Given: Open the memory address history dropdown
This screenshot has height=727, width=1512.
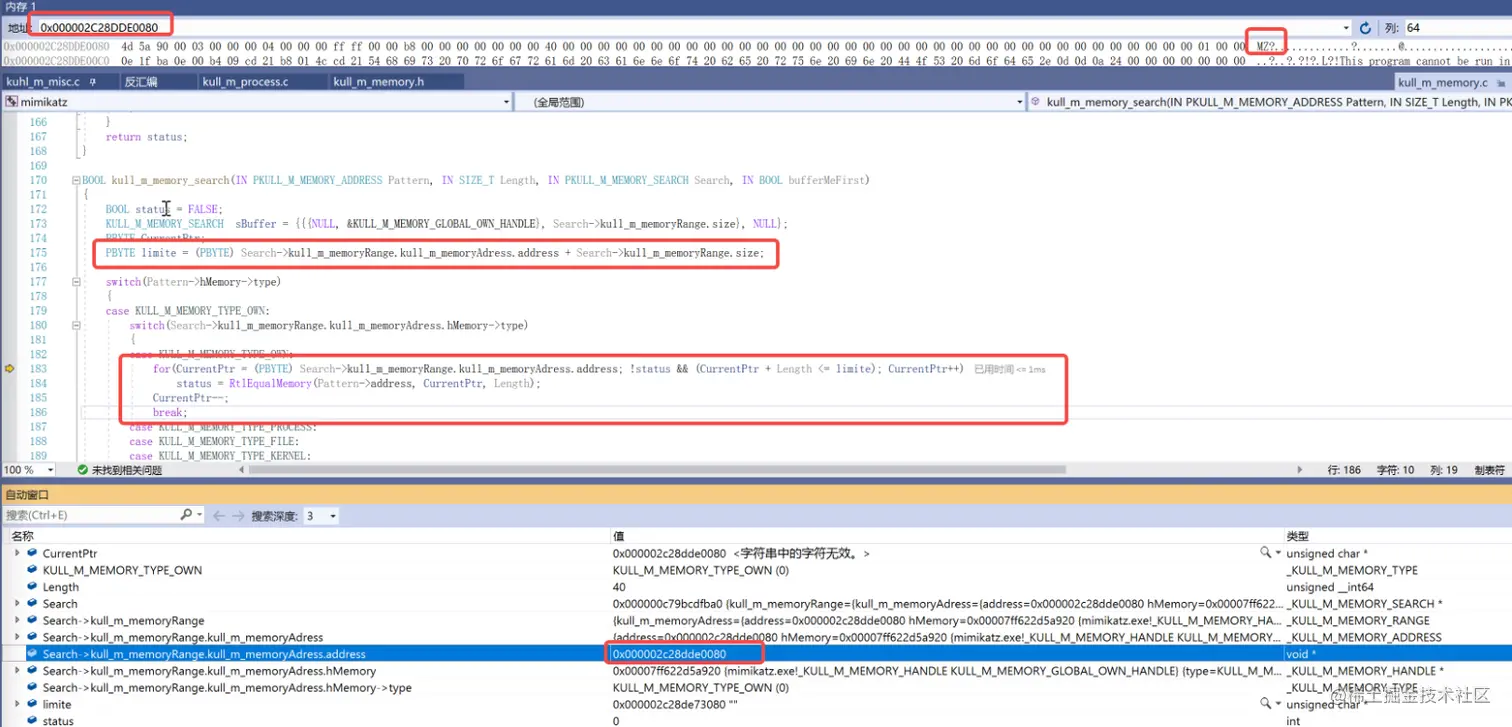Looking at the screenshot, I should click(1346, 28).
